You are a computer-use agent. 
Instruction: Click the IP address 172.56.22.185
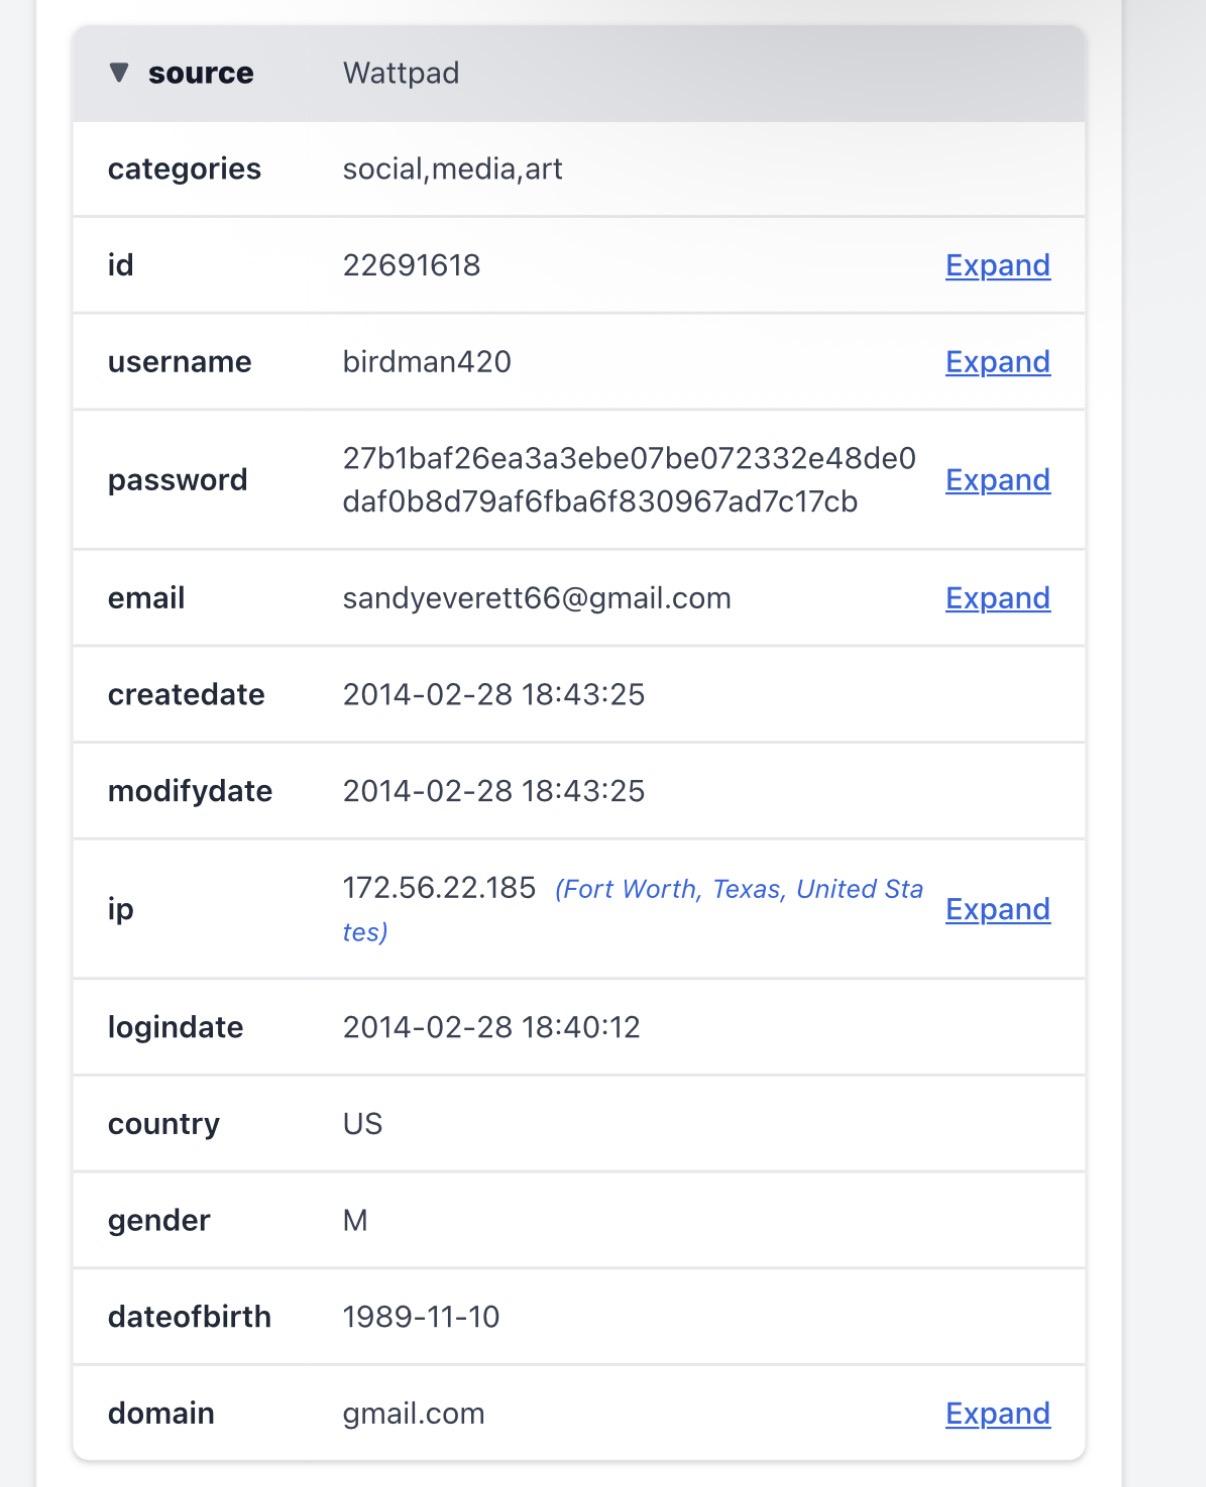click(x=439, y=888)
